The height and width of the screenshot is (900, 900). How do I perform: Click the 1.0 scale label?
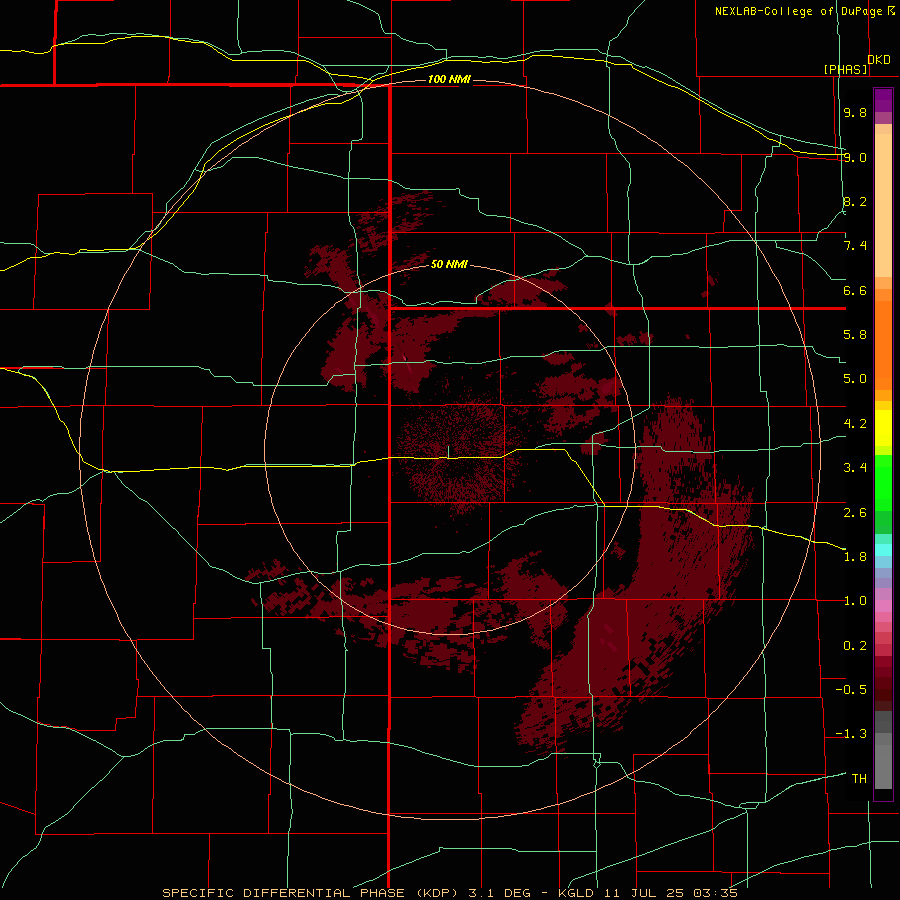(855, 601)
